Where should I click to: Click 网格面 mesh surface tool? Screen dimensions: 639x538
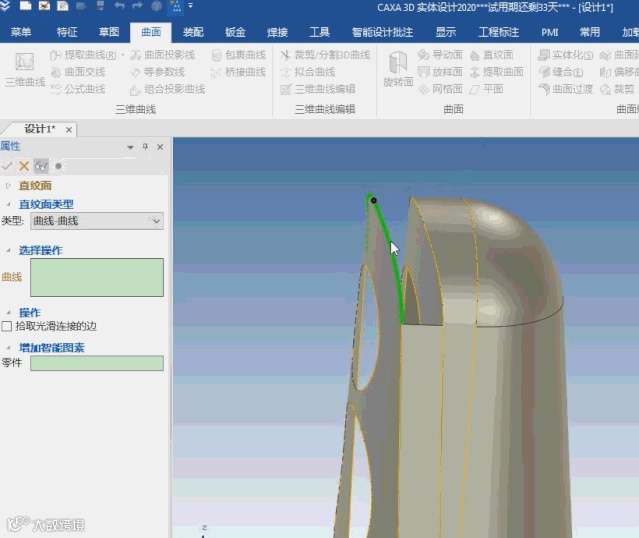pyautogui.click(x=441, y=89)
